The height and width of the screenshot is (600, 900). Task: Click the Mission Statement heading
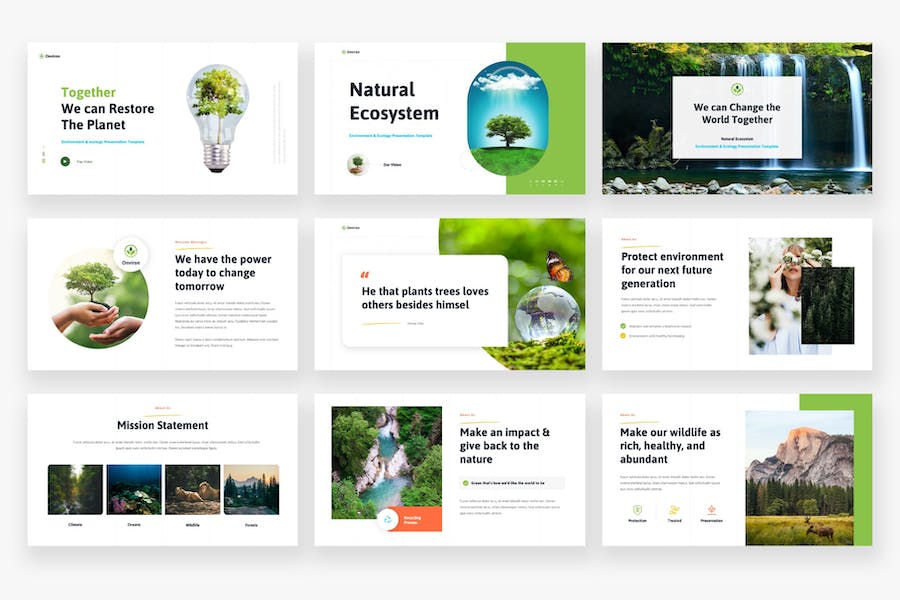click(162, 425)
